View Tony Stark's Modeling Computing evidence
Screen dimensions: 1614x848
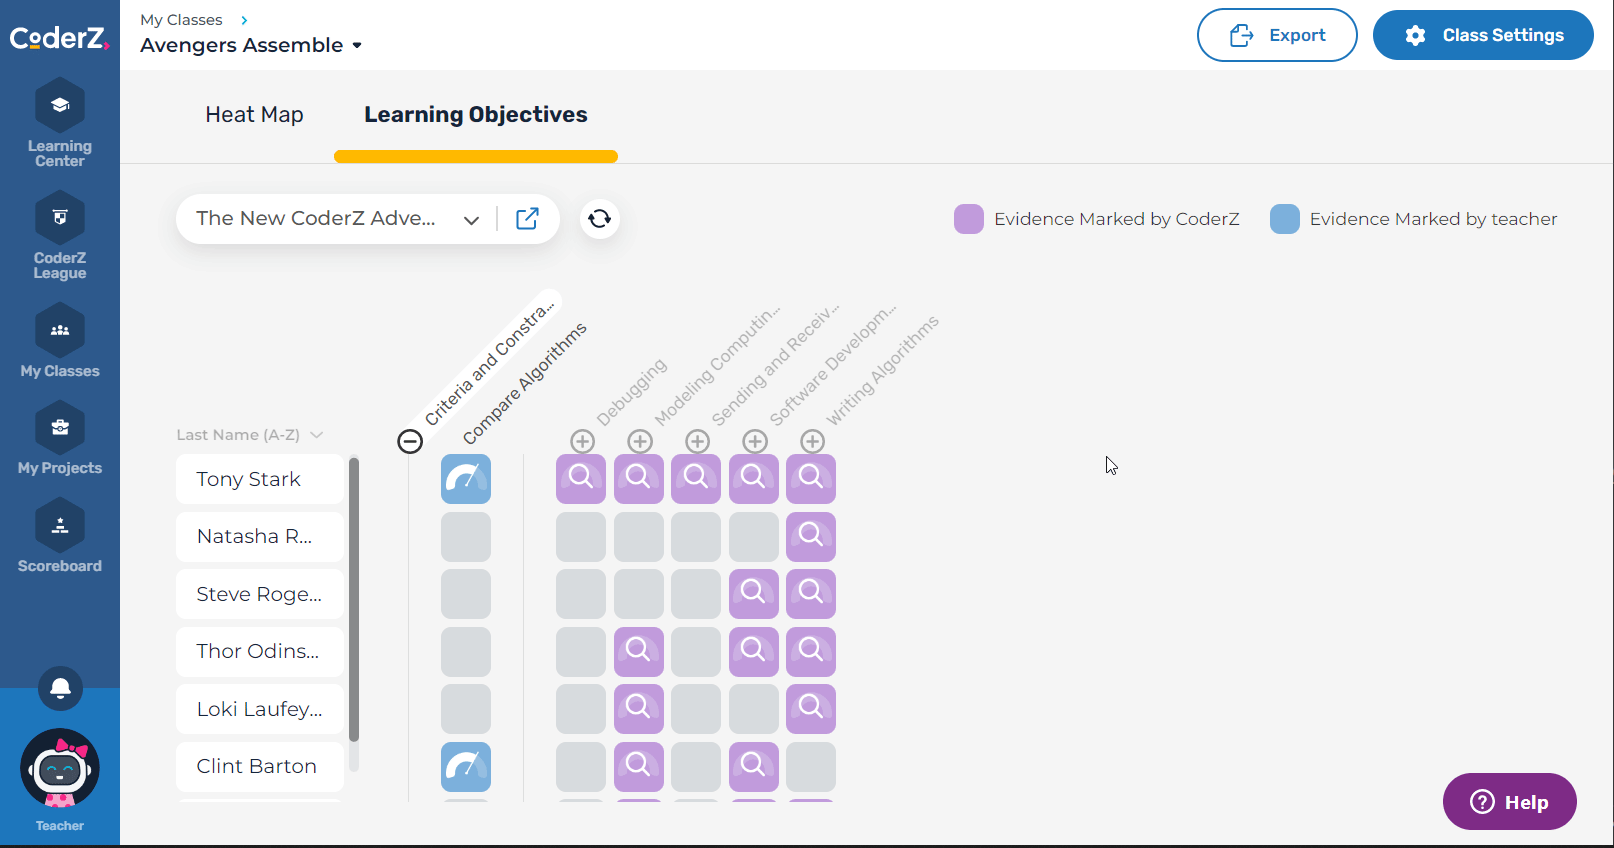pyautogui.click(x=639, y=479)
